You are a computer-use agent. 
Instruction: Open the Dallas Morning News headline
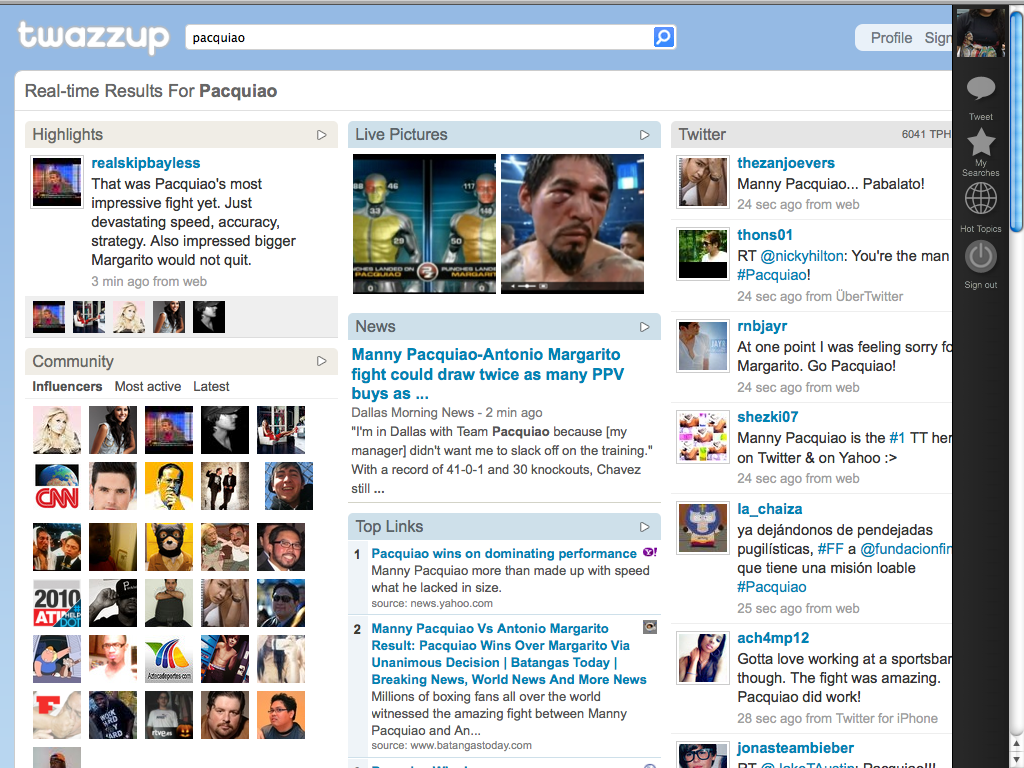pos(487,374)
